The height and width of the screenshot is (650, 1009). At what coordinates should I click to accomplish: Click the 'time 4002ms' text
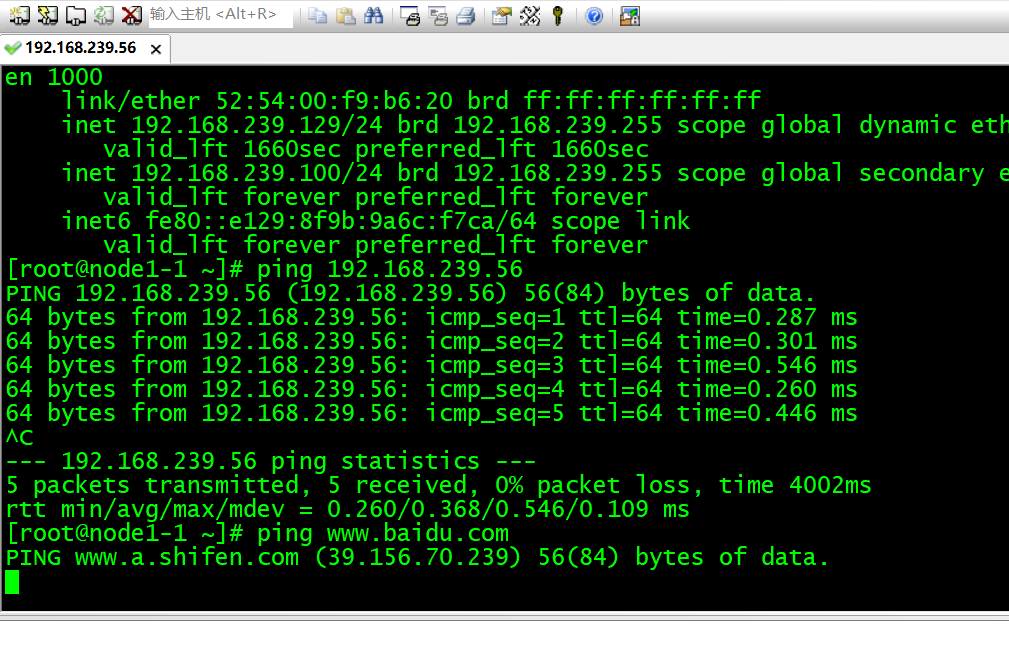tap(795, 485)
